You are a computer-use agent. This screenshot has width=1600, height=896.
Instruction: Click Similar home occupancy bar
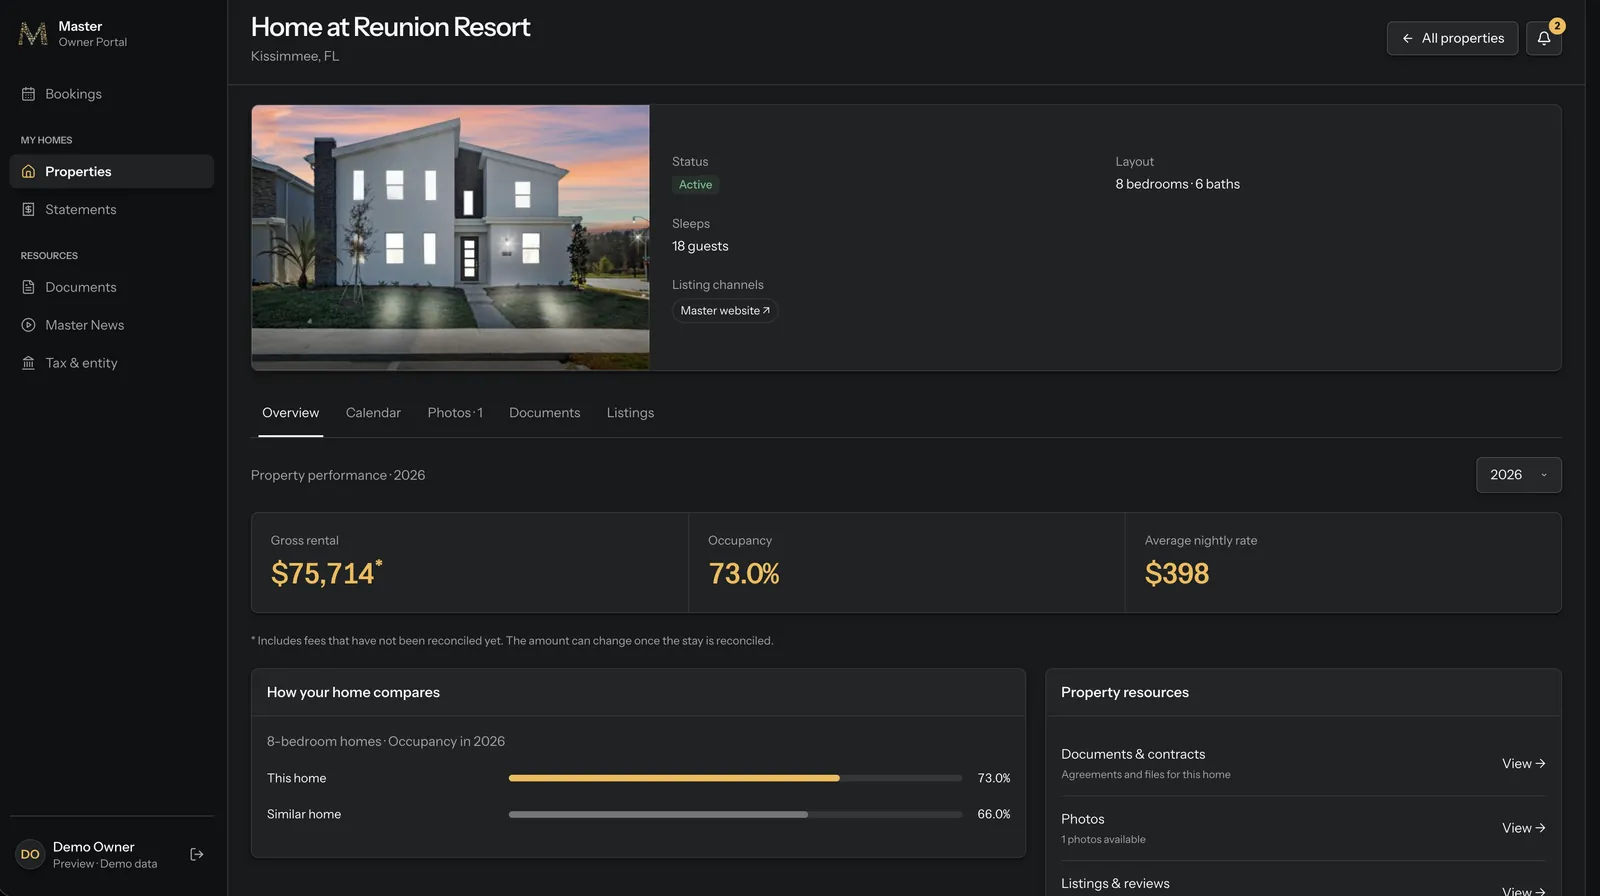[x=735, y=814]
